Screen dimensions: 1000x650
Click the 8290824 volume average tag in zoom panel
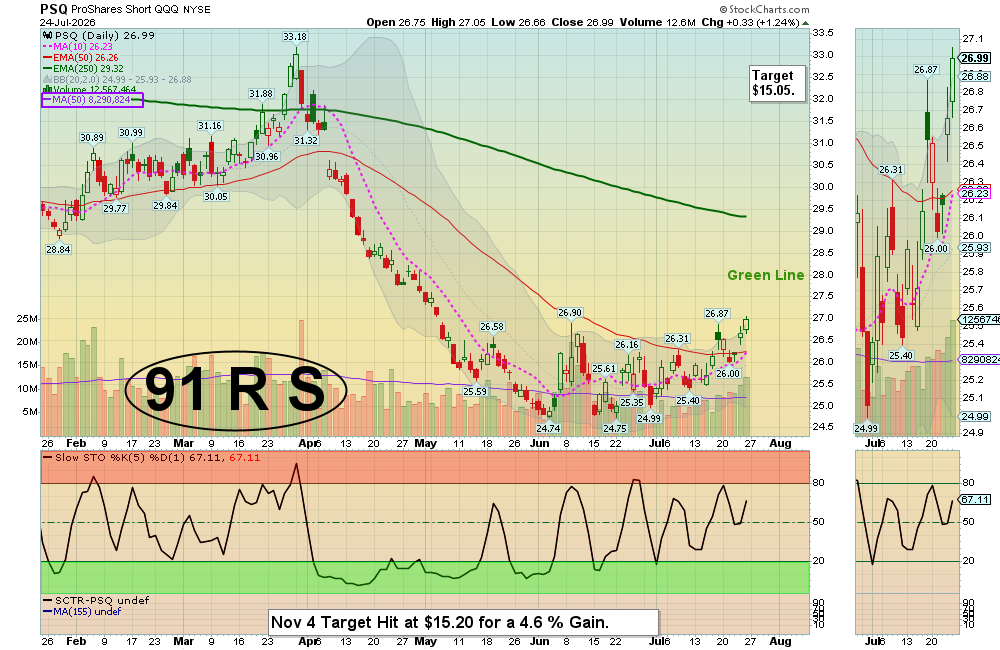click(980, 360)
